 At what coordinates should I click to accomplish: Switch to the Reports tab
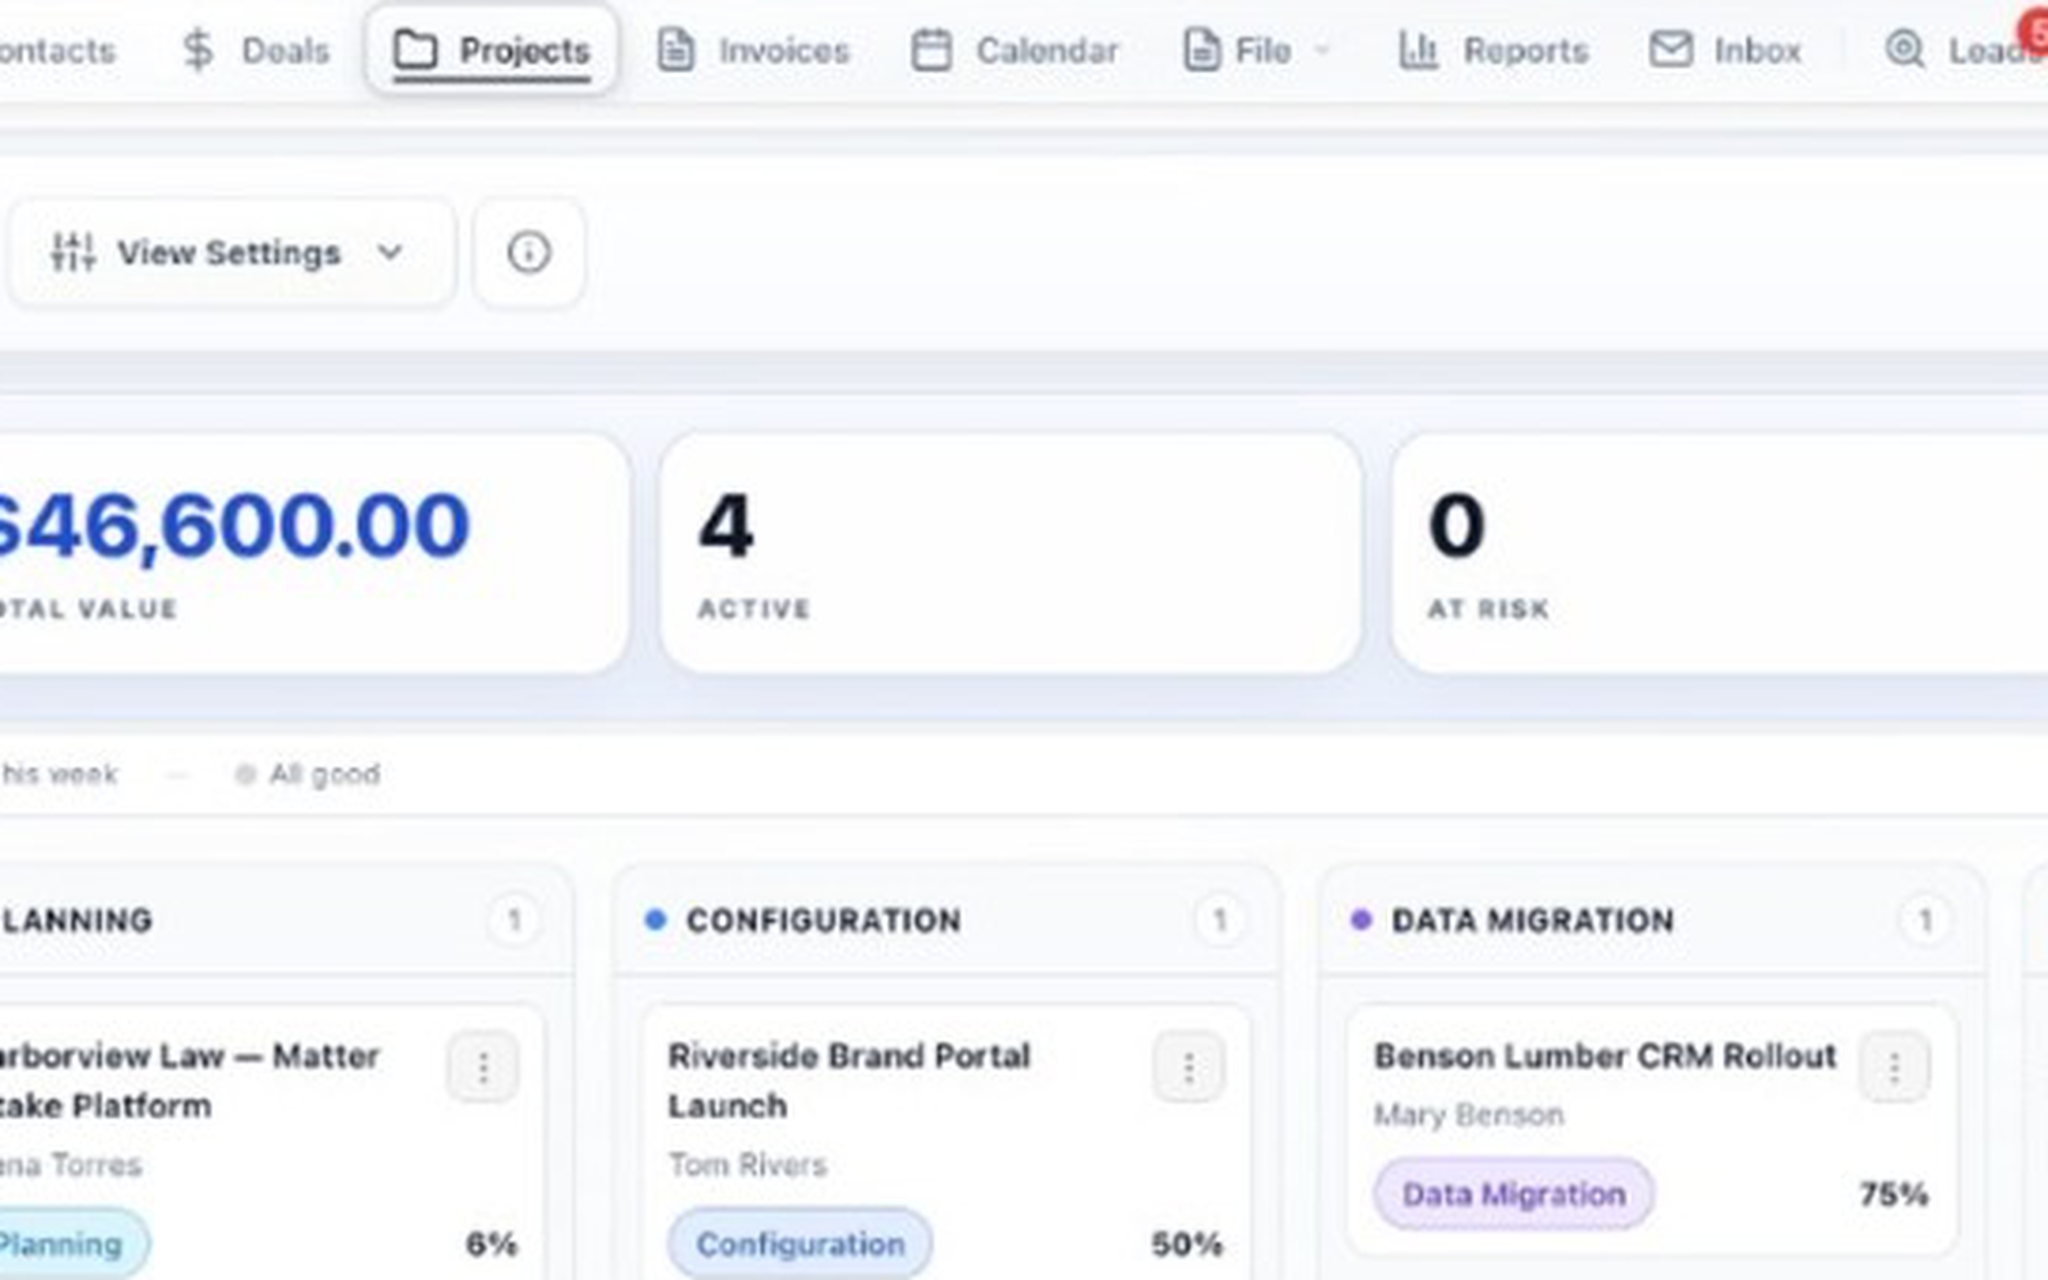click(1492, 50)
